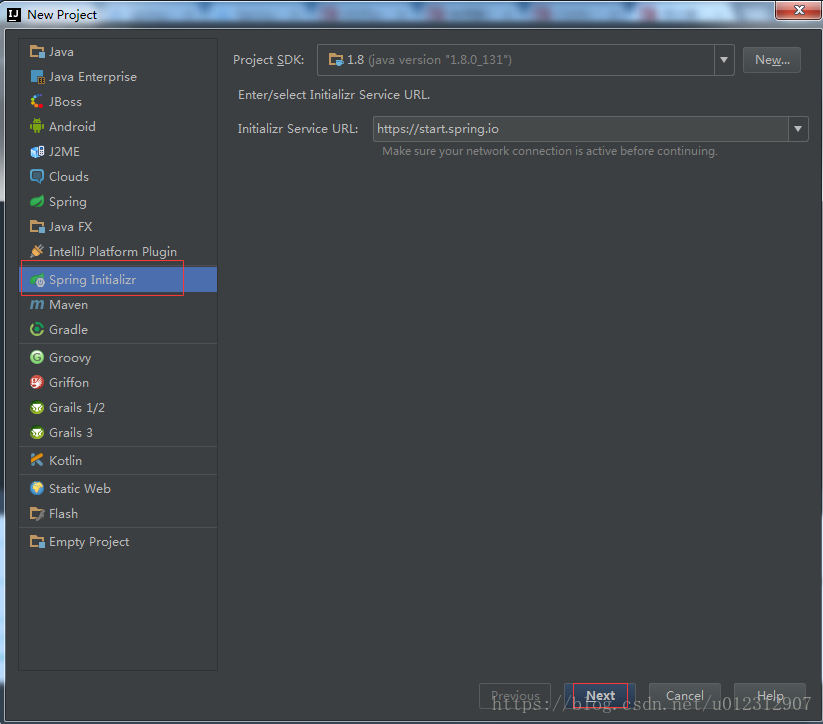823x724 pixels.
Task: Click the Groovy icon
Action: point(37,358)
